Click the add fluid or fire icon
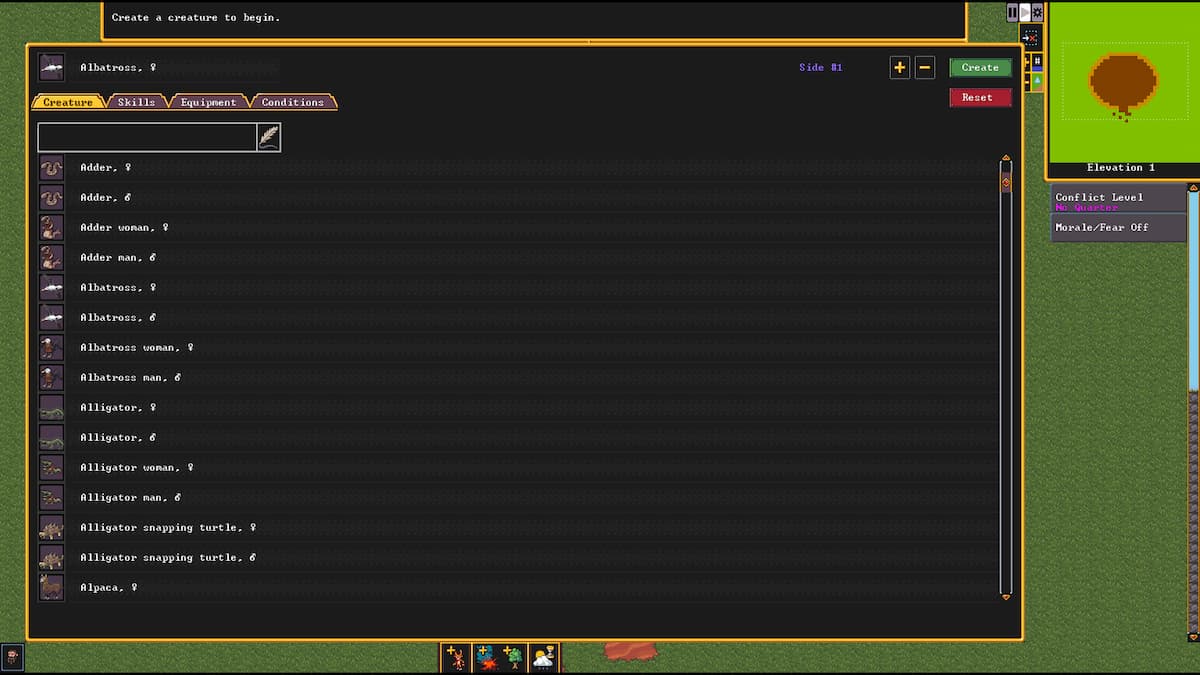1200x675 pixels. click(x=485, y=657)
